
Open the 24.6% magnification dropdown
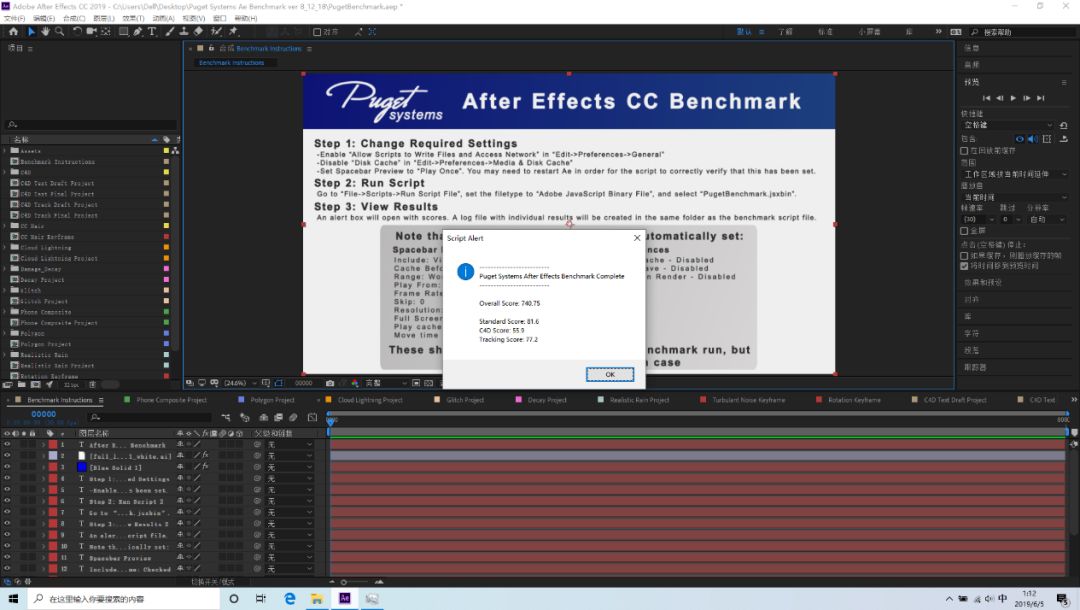point(238,383)
